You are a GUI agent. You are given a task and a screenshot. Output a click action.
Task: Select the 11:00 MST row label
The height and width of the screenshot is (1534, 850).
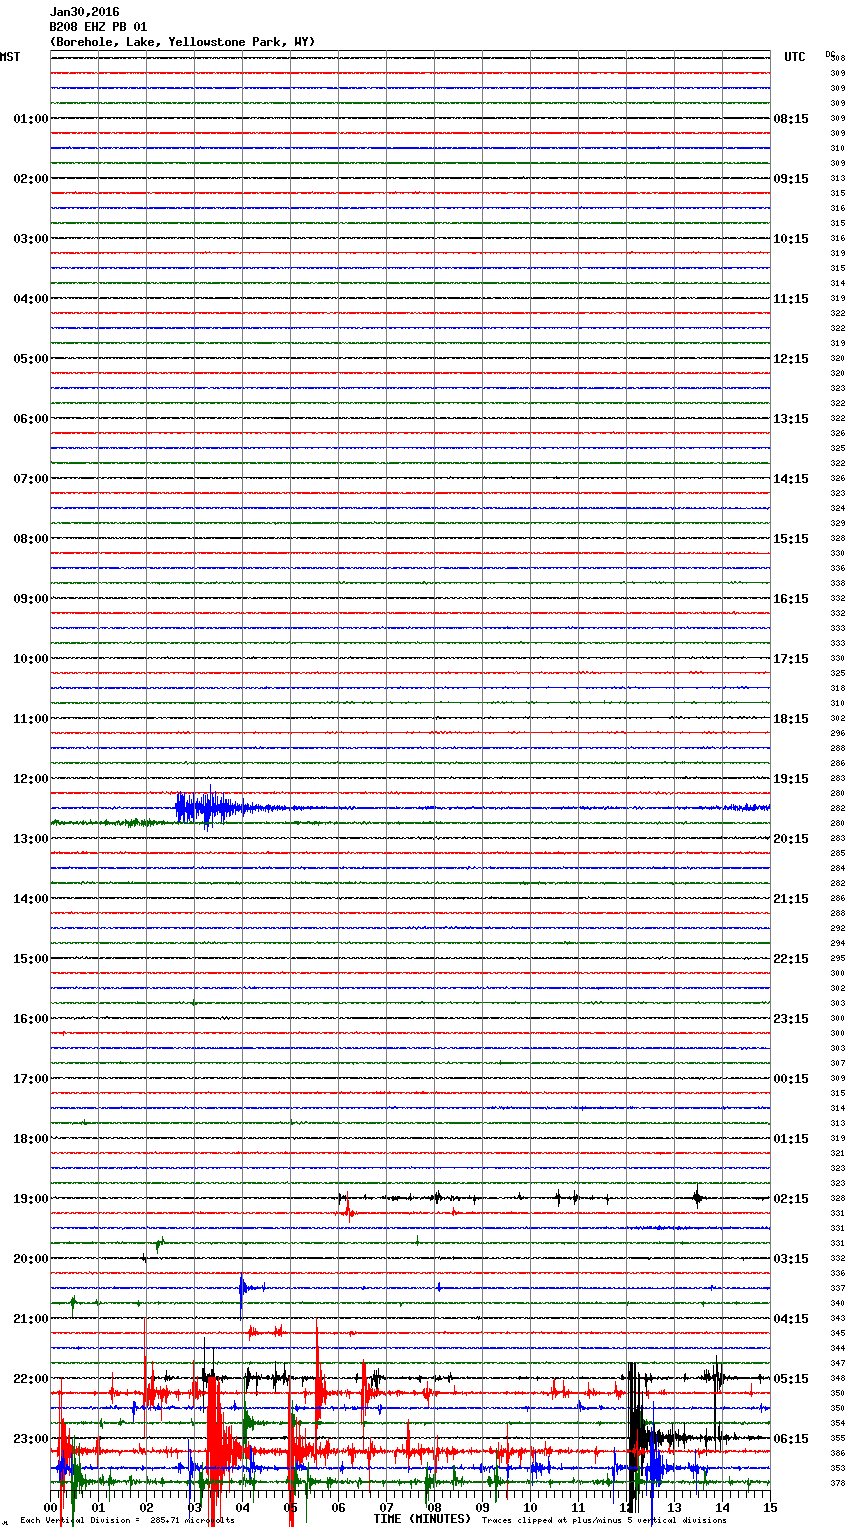coord(30,719)
